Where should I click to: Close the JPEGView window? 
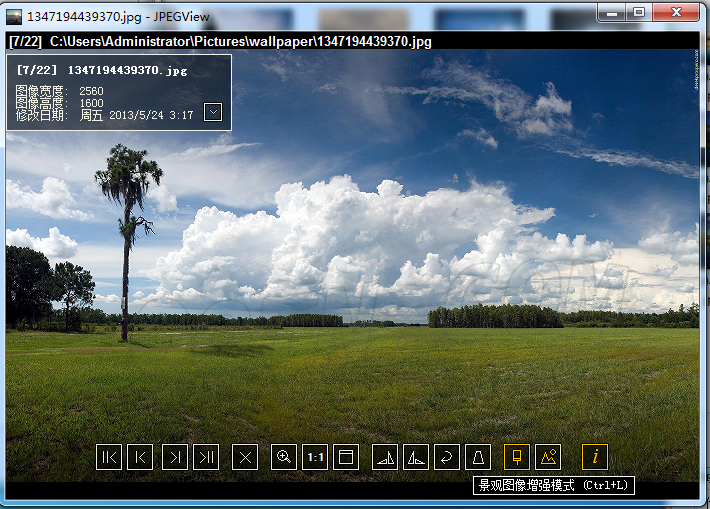(677, 11)
